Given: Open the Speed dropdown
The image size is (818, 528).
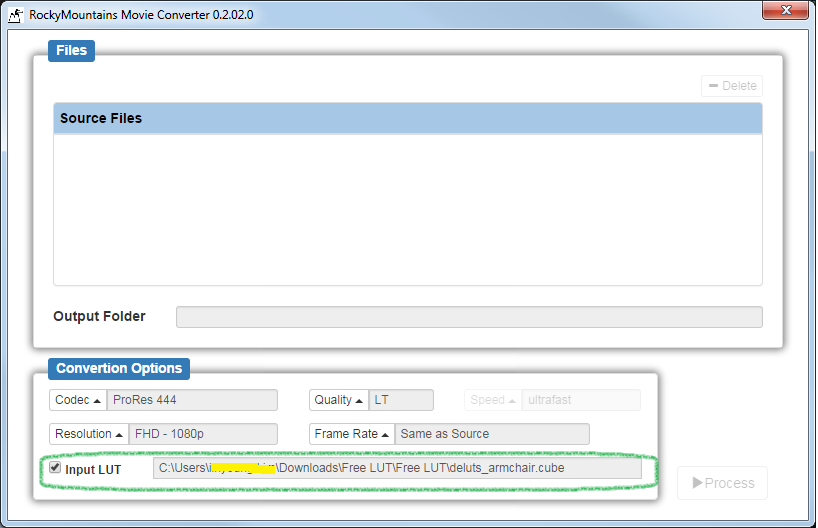Looking at the screenshot, I should [x=493, y=400].
